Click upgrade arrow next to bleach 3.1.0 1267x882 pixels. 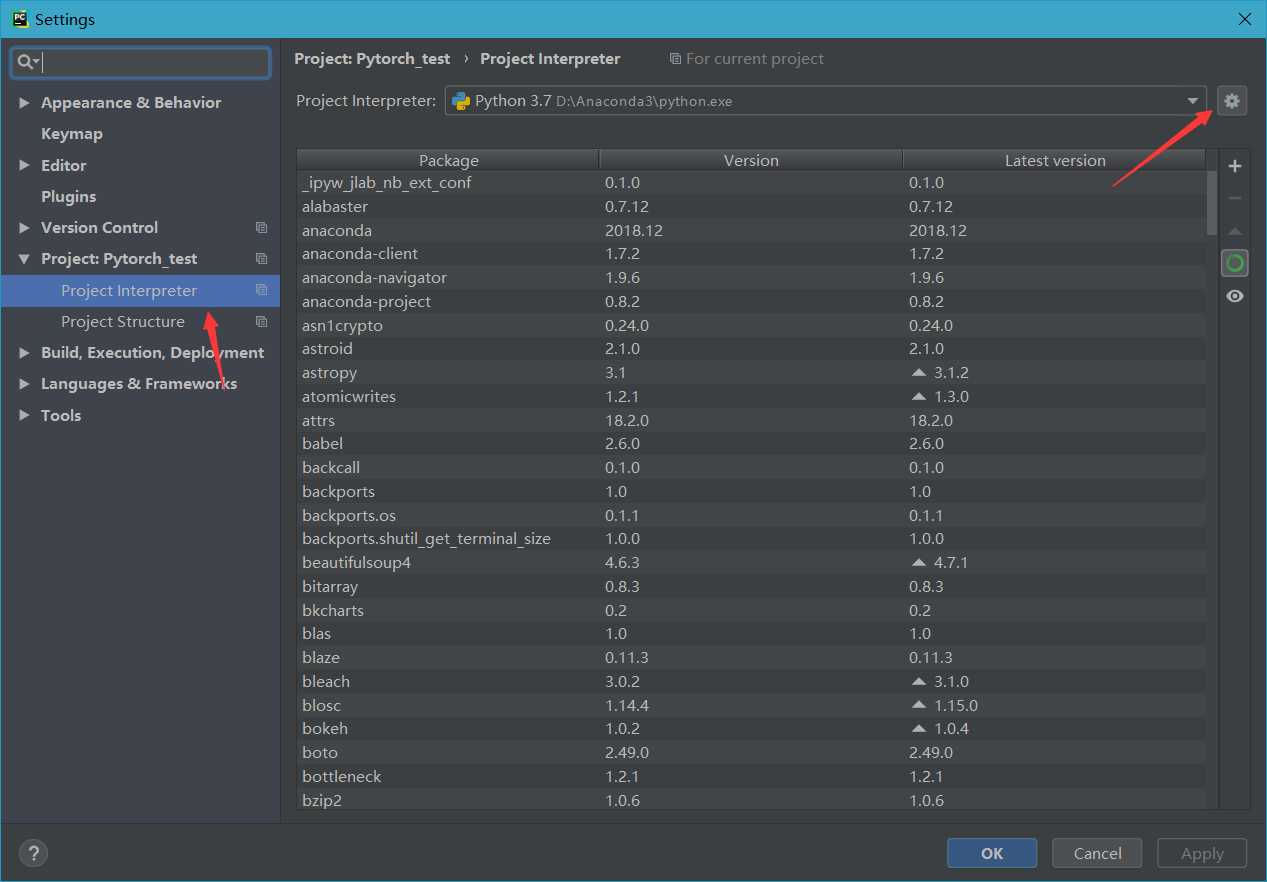918,681
